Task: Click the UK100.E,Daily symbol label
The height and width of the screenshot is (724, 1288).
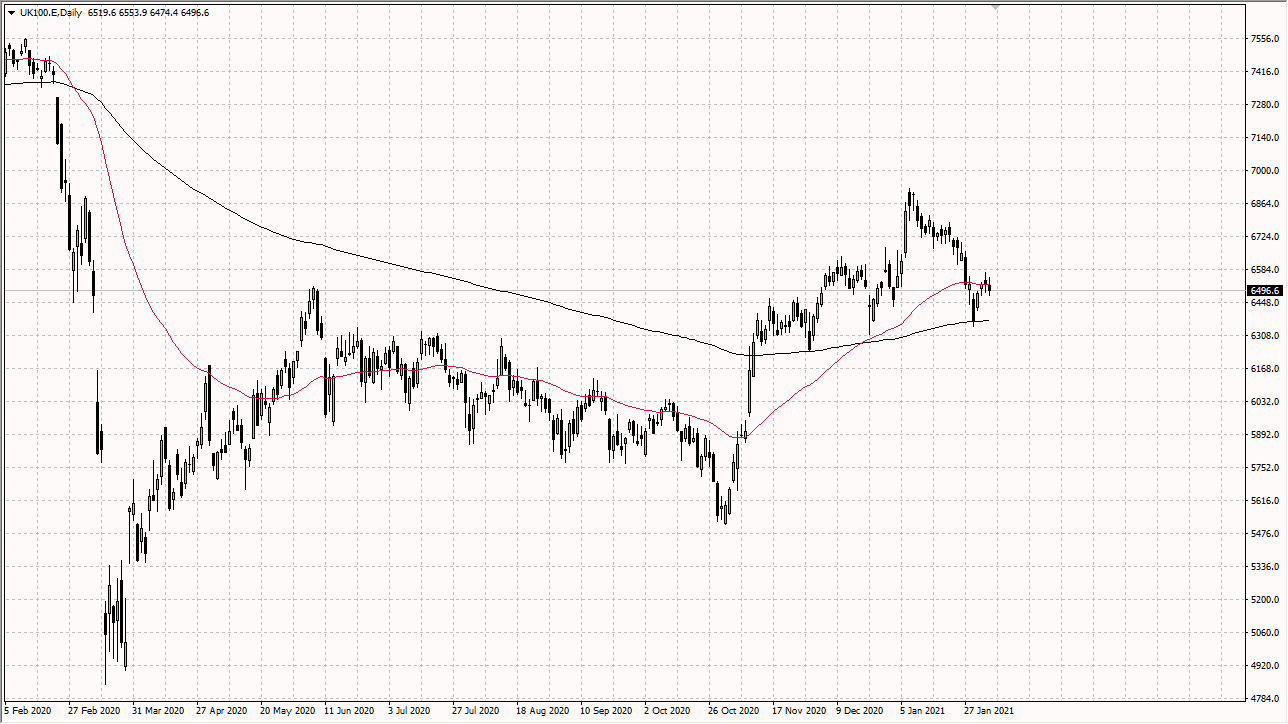Action: tap(50, 13)
